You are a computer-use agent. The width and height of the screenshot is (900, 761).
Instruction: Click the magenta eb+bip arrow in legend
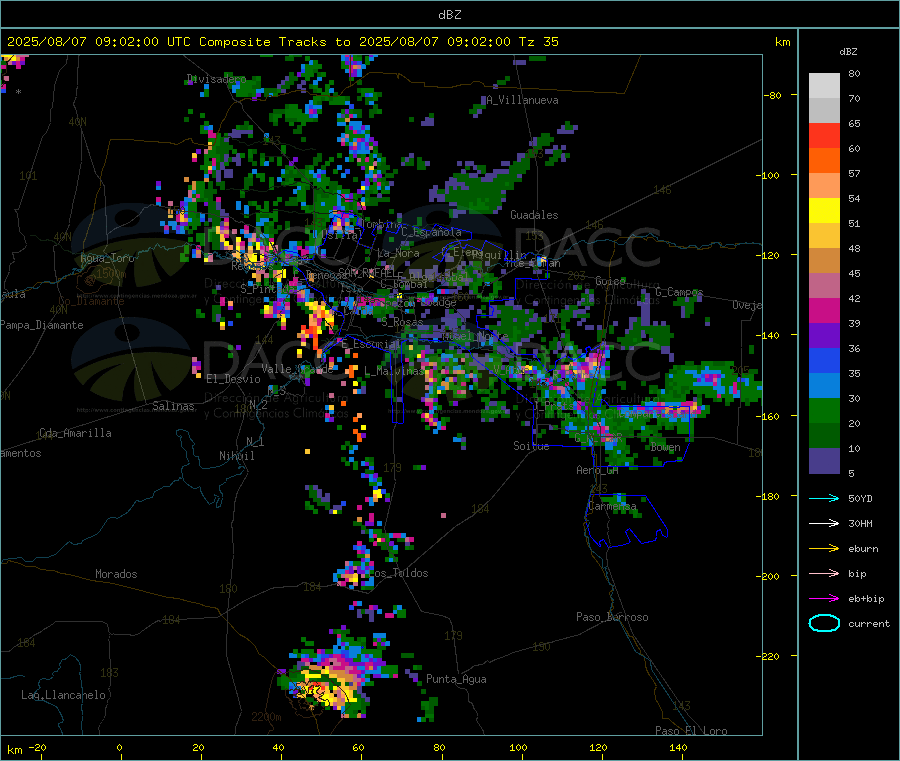[x=824, y=599]
